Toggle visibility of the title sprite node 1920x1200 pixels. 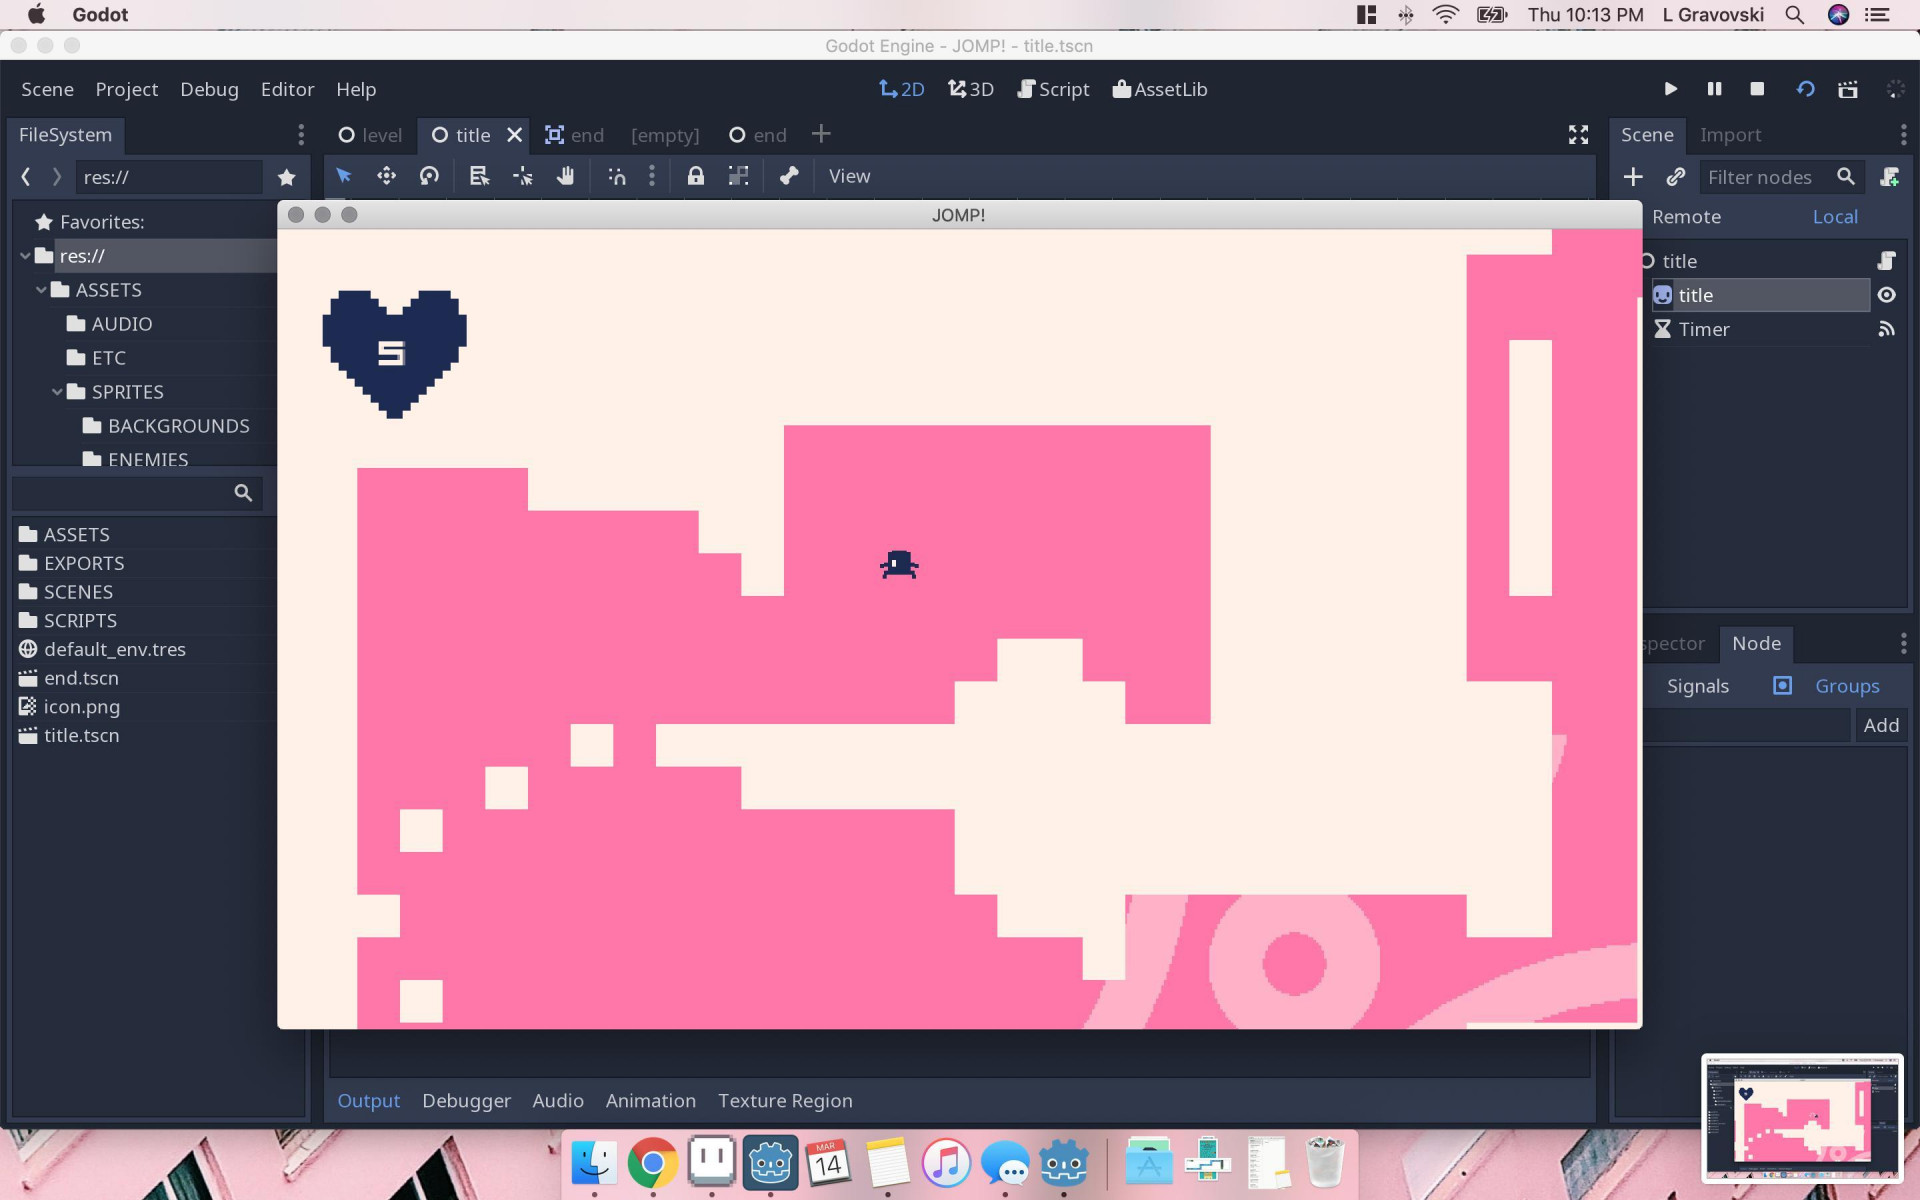(1886, 295)
